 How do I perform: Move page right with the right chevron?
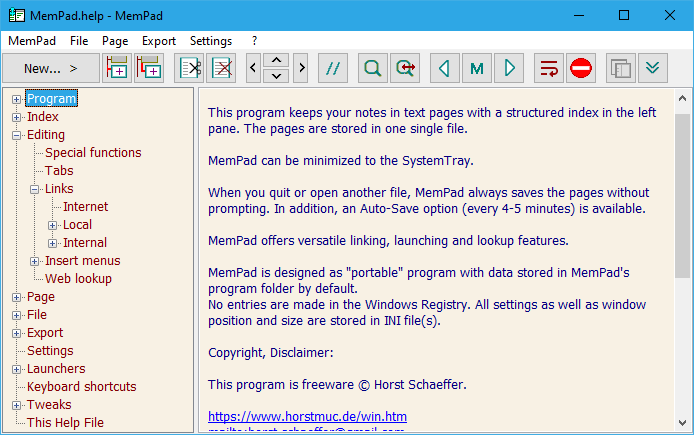301,68
